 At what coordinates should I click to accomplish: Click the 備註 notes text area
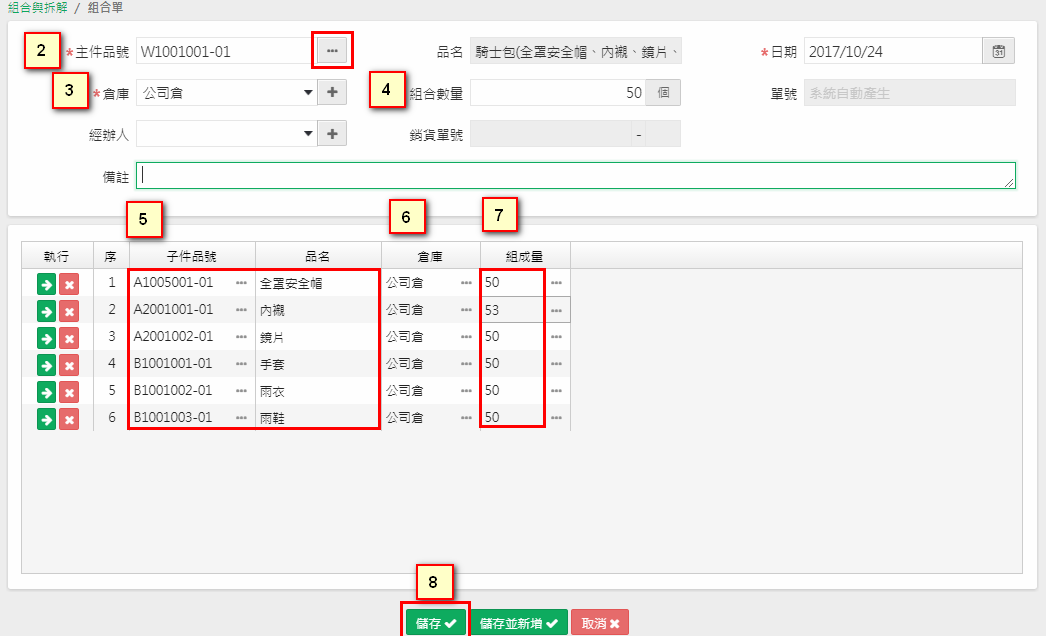tap(576, 176)
